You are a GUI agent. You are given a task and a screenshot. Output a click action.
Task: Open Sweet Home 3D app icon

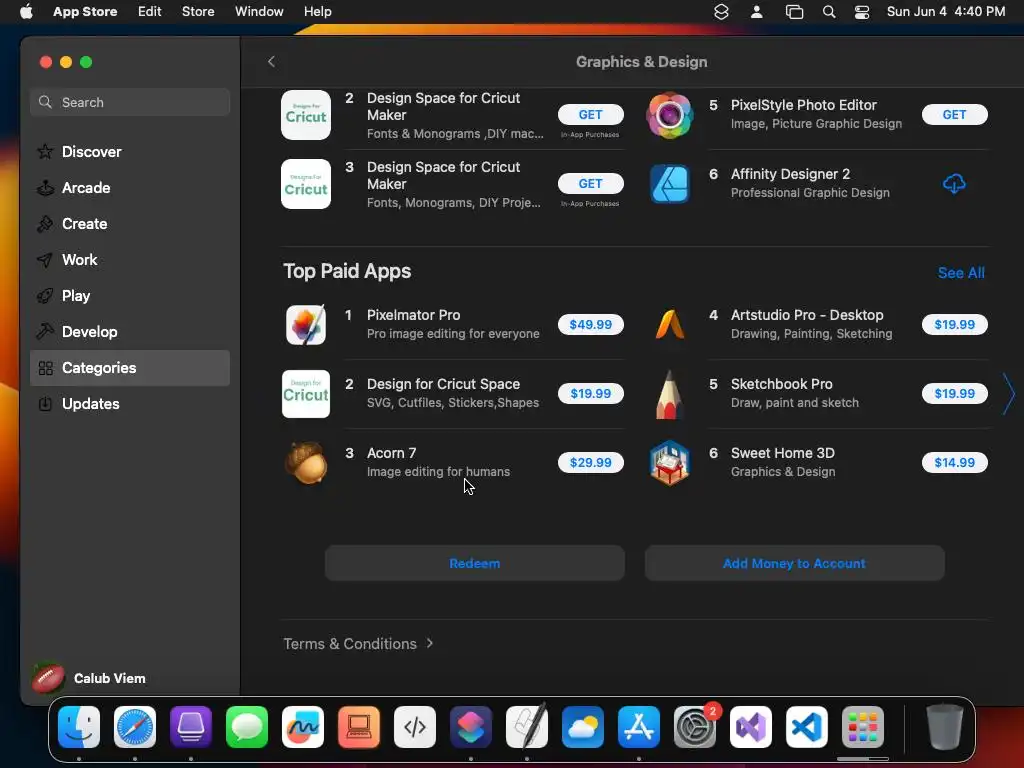(669, 462)
